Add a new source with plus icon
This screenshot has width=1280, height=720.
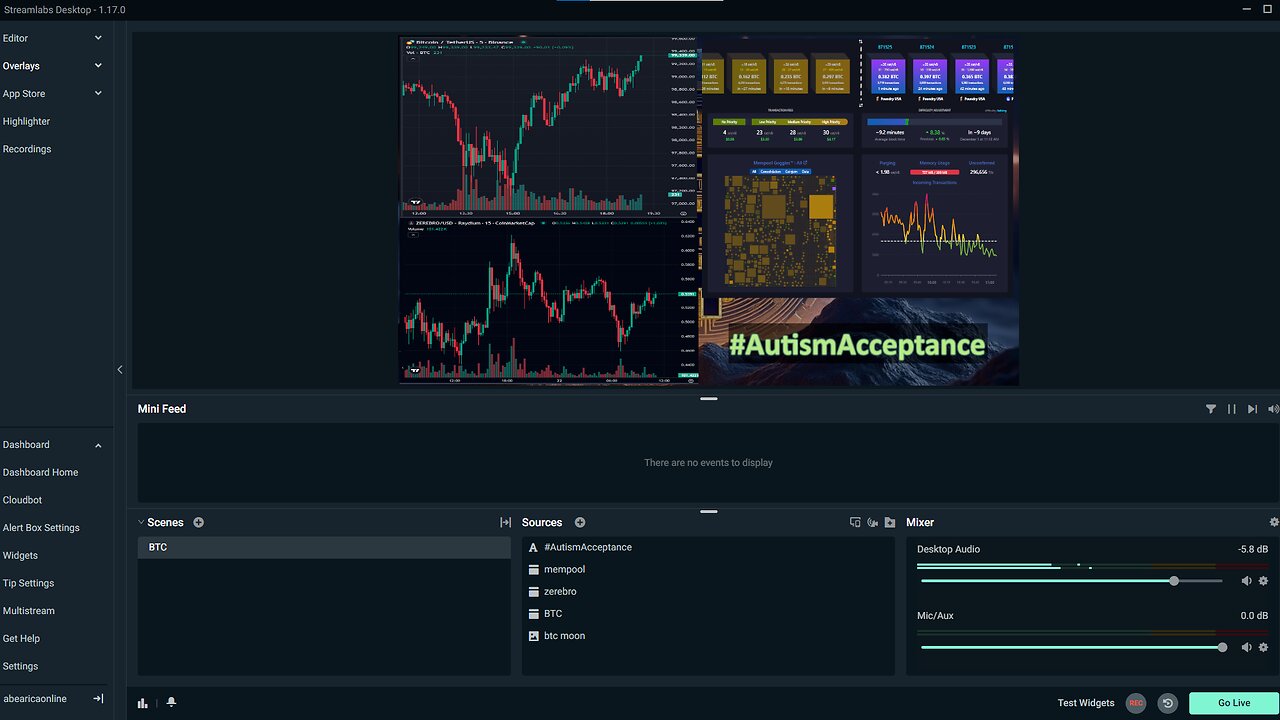click(580, 522)
